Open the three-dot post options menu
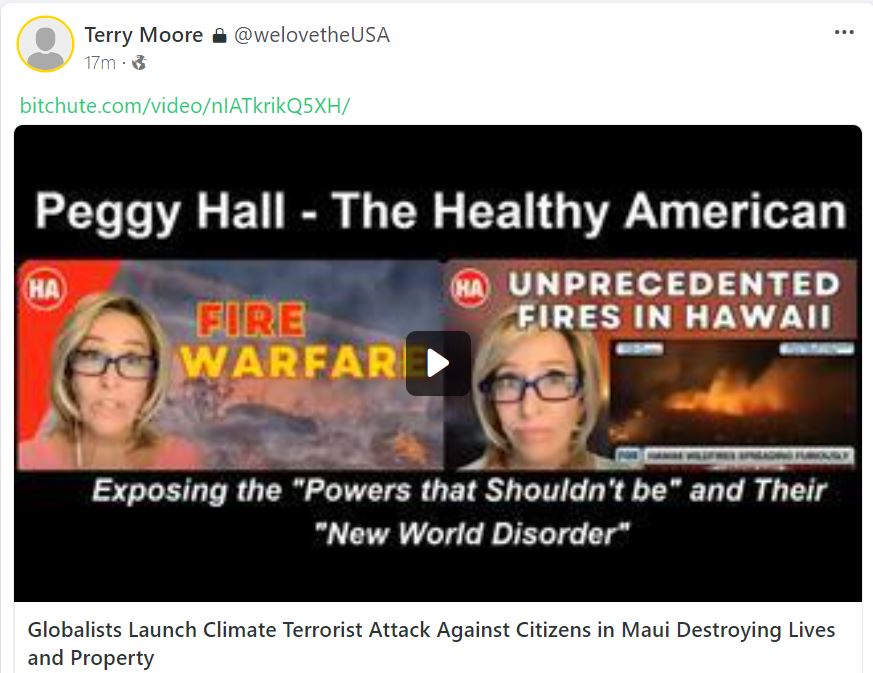The width and height of the screenshot is (873, 673). point(844,32)
